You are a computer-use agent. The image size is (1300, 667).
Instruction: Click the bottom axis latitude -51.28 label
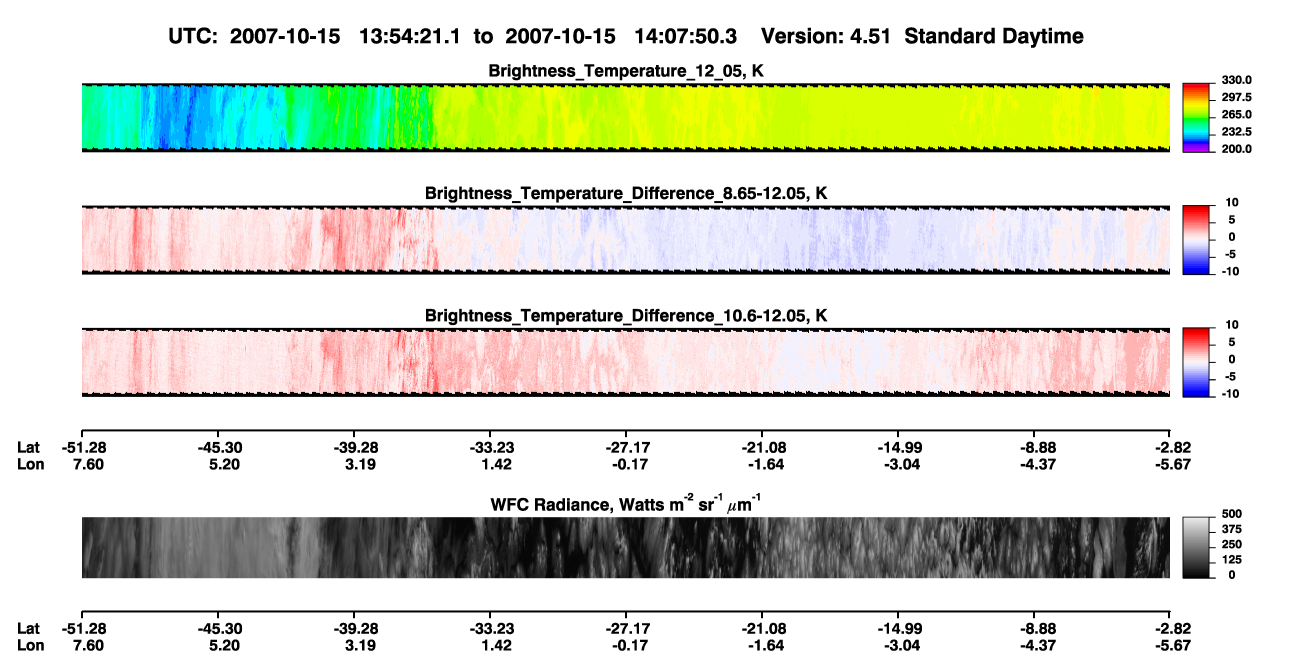coord(82,629)
